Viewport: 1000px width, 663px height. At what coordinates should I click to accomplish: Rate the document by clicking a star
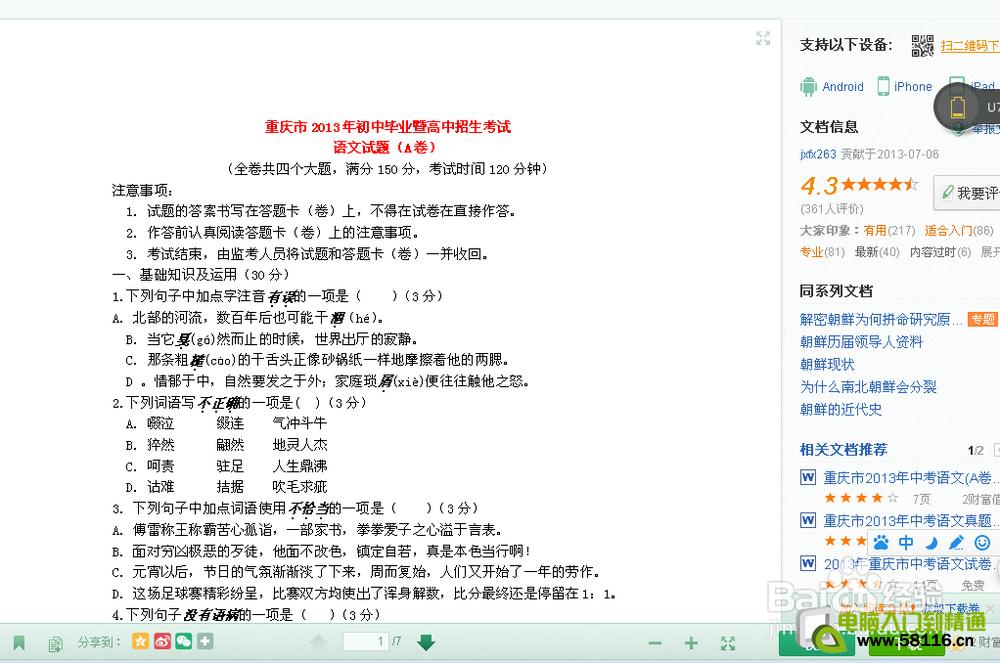pos(880,185)
